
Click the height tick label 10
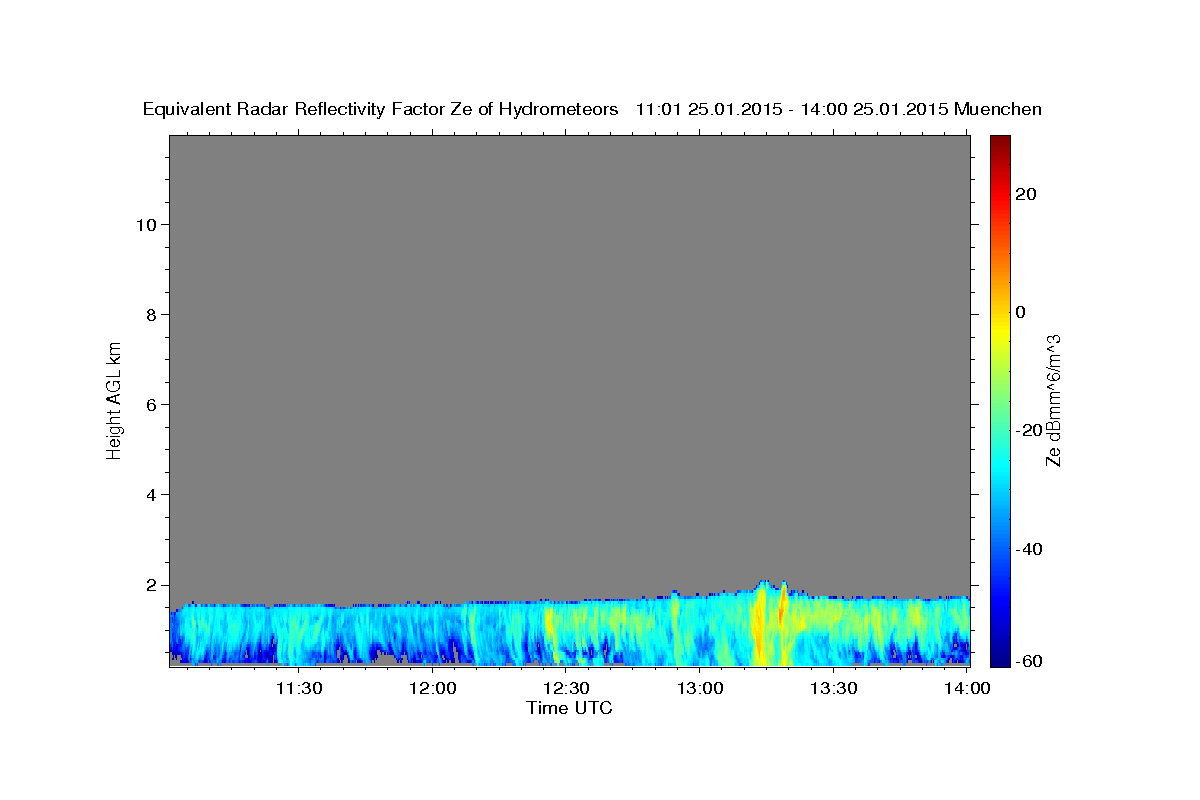point(146,224)
